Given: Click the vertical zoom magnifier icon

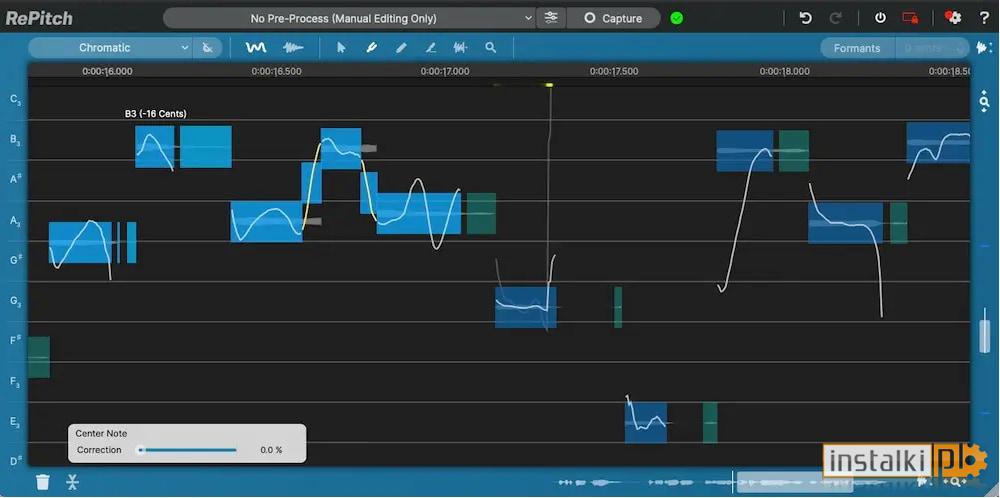Looking at the screenshot, I should click(x=985, y=102).
